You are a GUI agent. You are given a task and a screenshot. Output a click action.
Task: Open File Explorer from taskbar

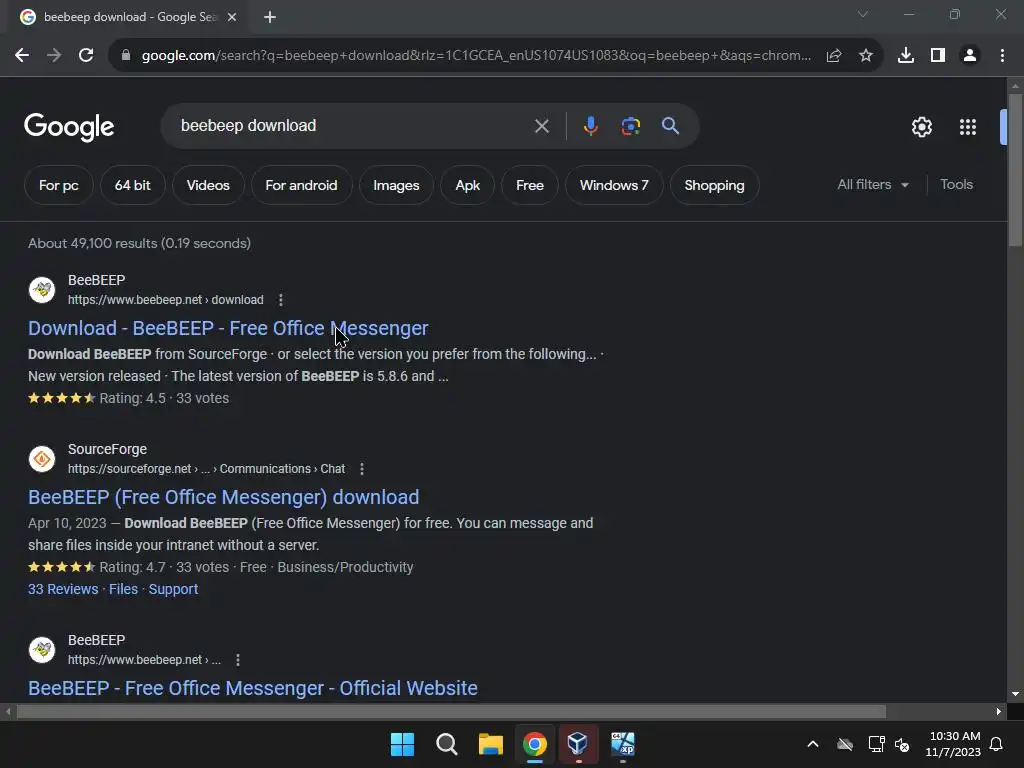click(490, 744)
